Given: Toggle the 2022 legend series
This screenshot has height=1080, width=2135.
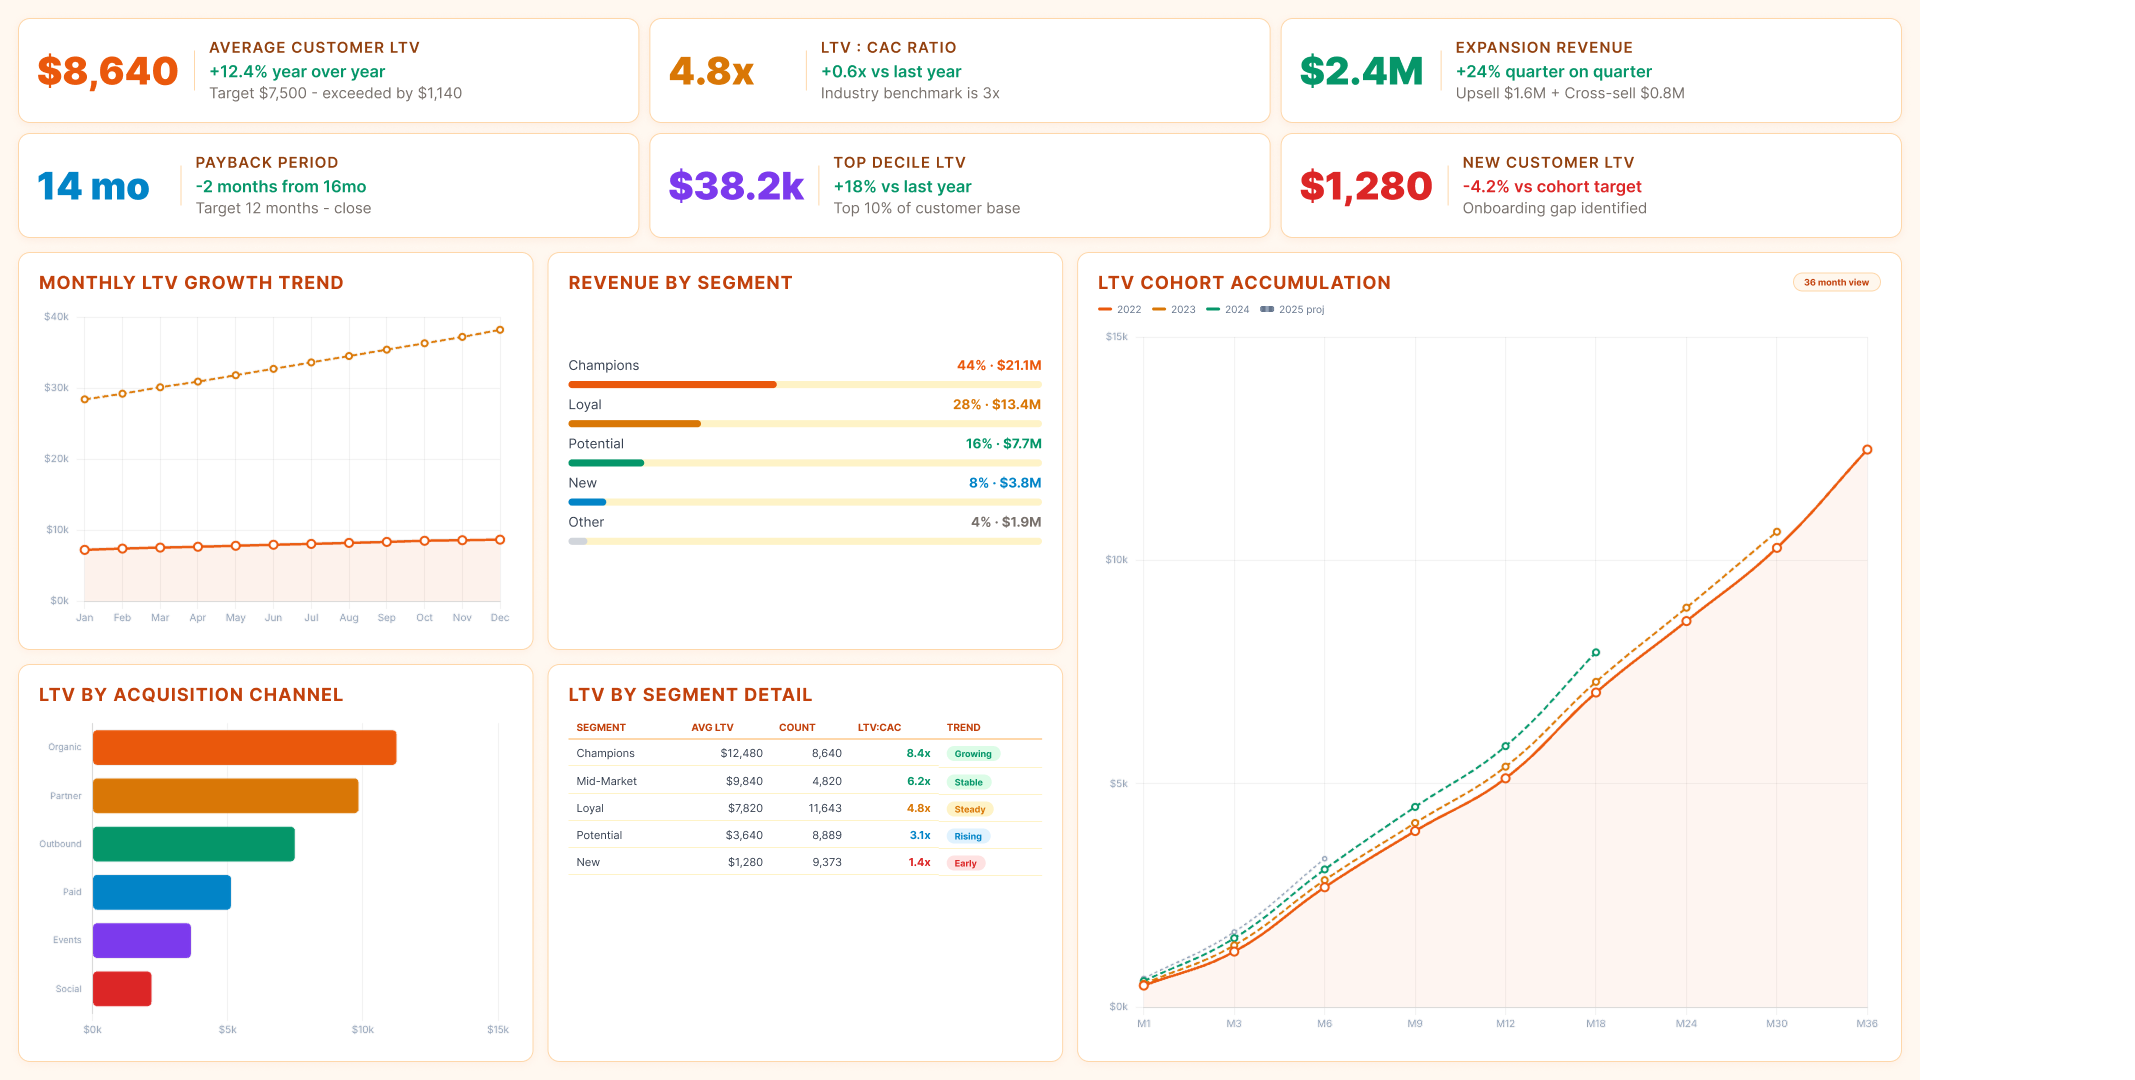Looking at the screenshot, I should (1119, 310).
